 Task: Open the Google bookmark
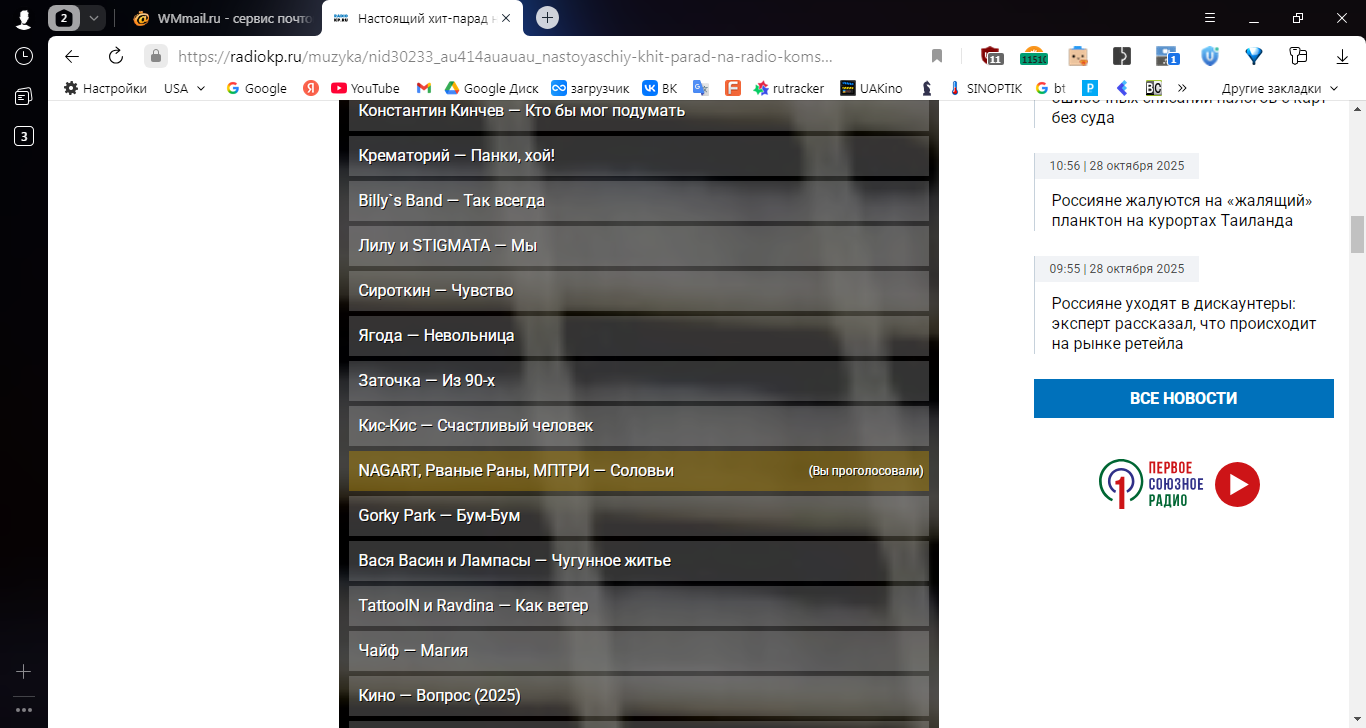click(x=257, y=88)
